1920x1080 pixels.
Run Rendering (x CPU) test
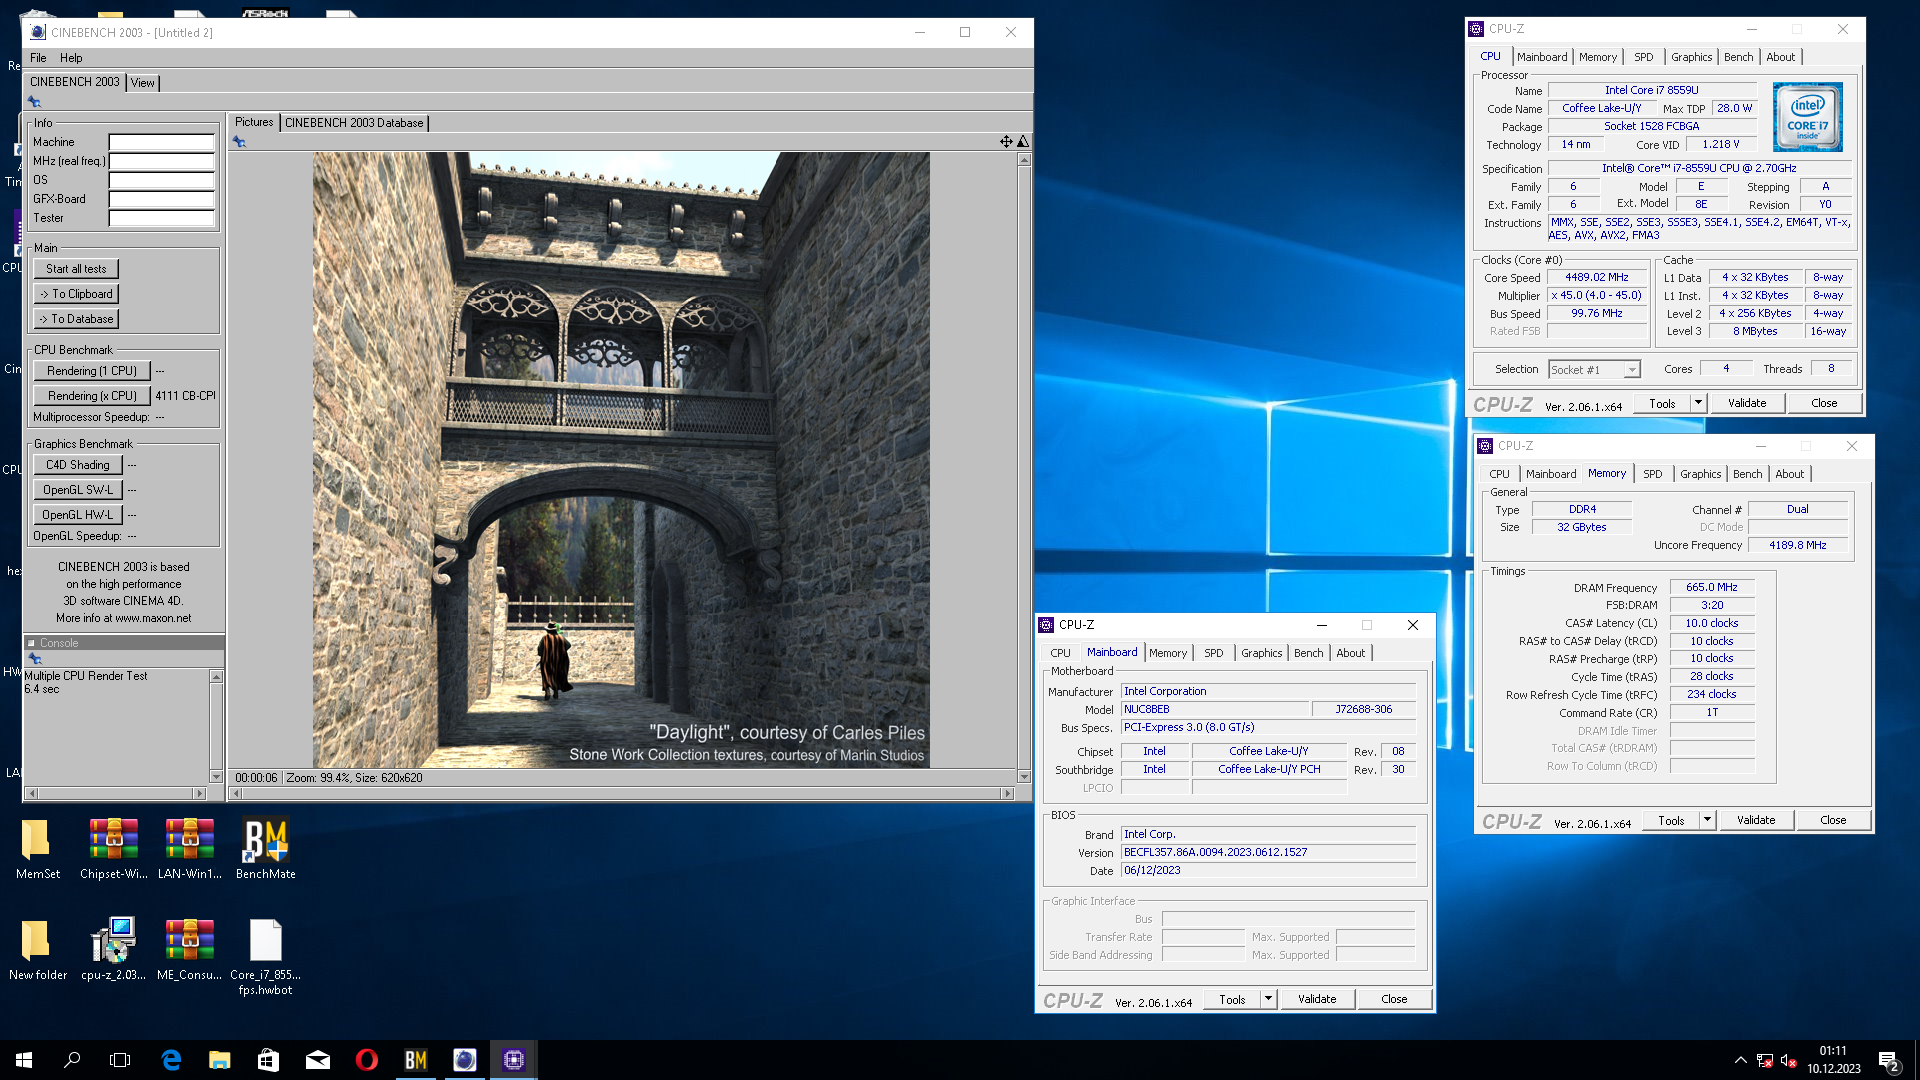pyautogui.click(x=92, y=396)
